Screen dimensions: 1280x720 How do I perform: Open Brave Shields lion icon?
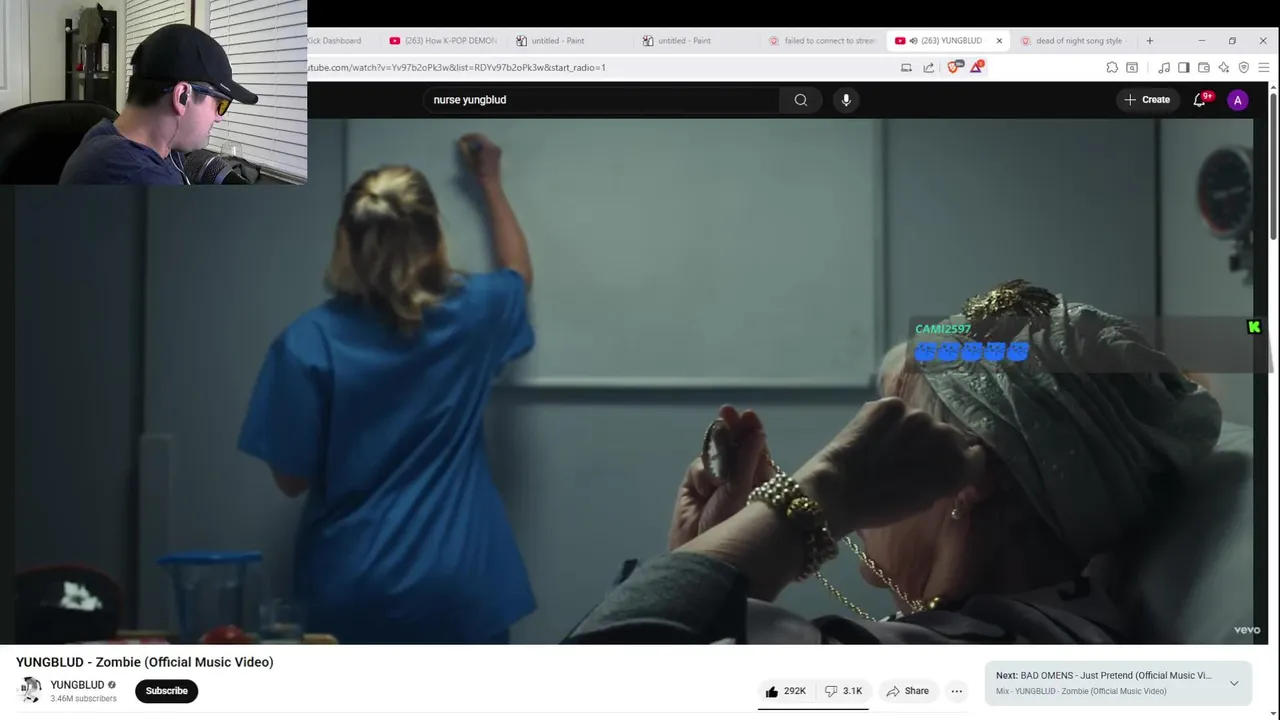[x=953, y=67]
